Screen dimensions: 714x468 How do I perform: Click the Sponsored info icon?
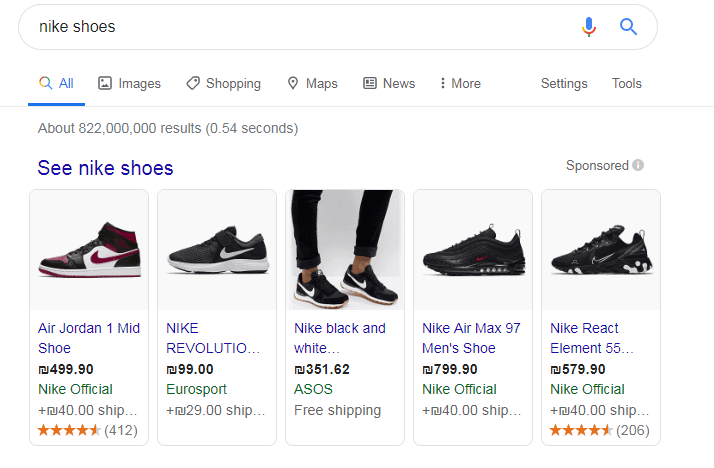[x=638, y=166]
